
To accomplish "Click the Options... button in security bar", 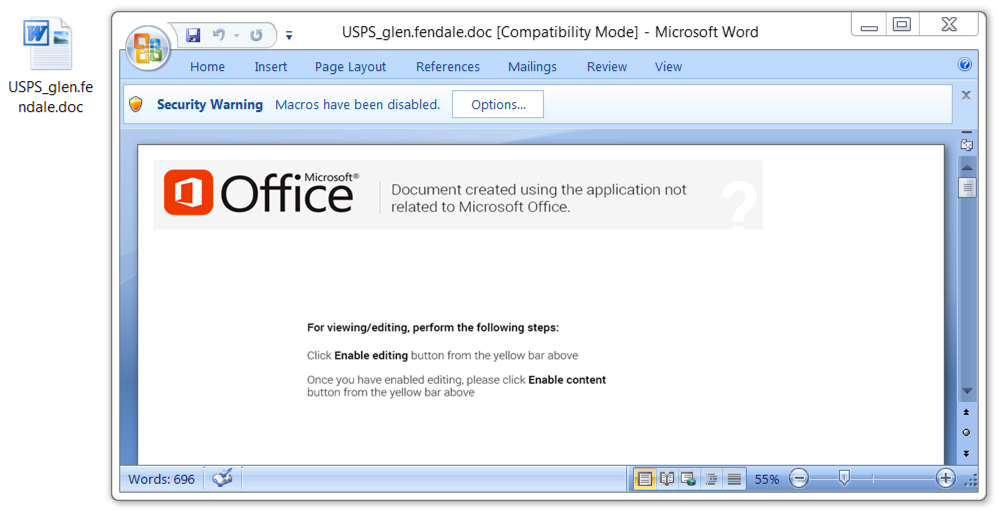I will click(498, 104).
